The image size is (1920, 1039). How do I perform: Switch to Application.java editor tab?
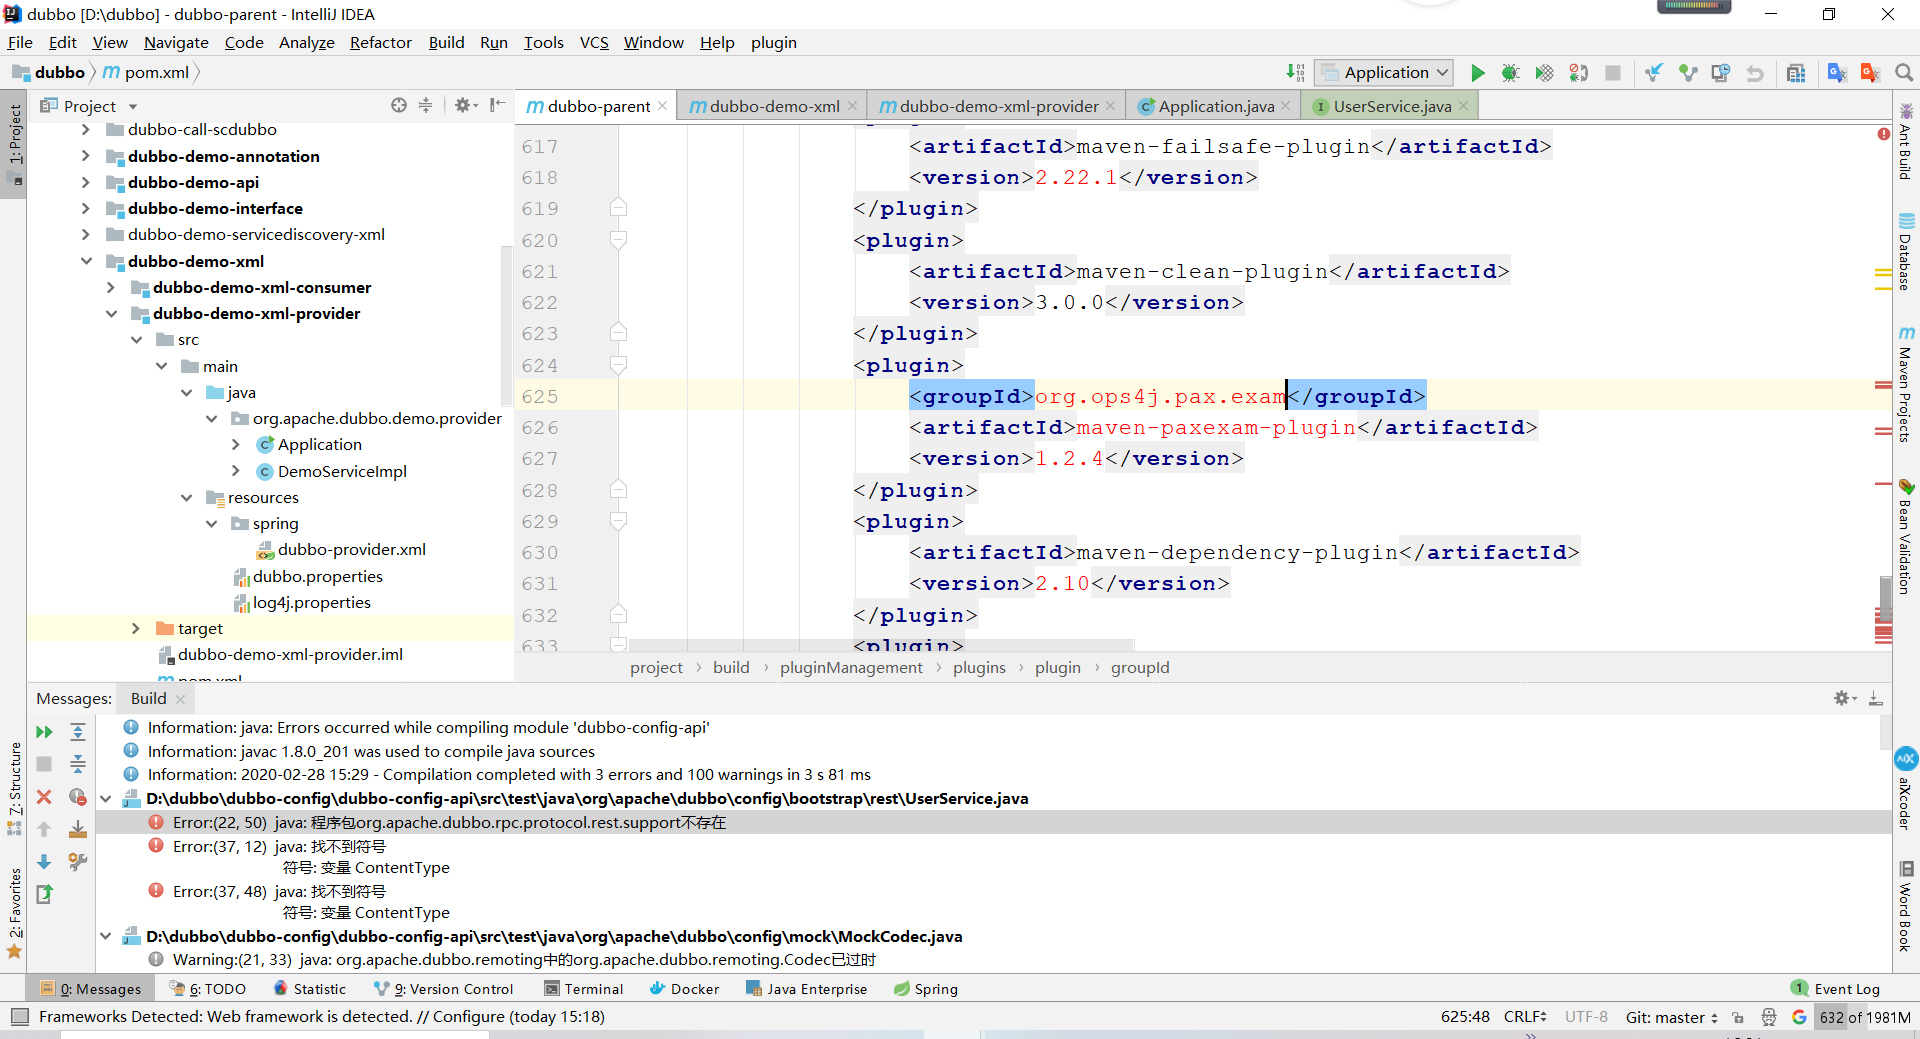point(1215,106)
